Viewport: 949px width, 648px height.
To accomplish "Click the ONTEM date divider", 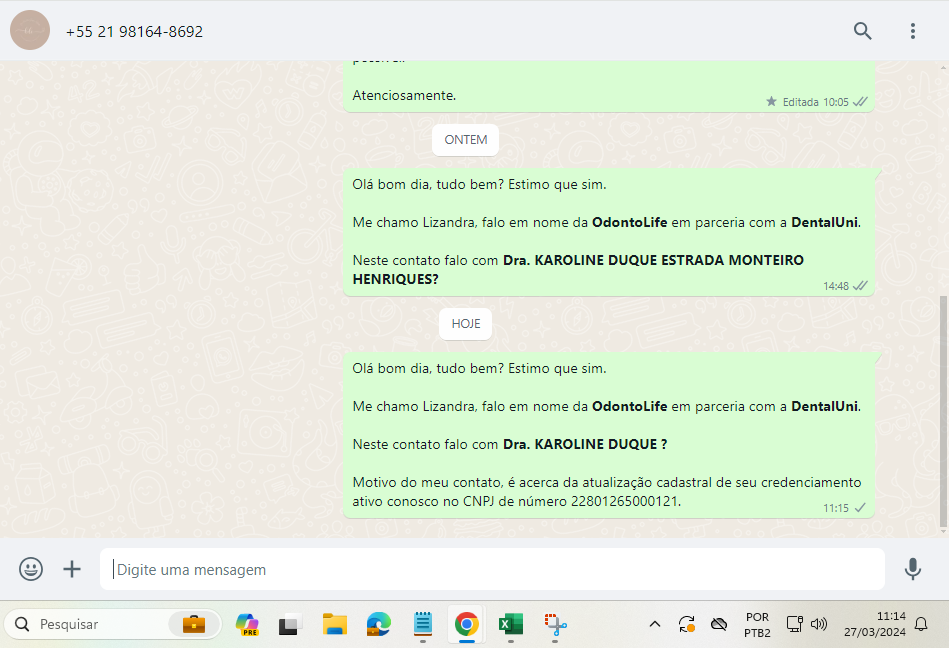I will [x=465, y=140].
